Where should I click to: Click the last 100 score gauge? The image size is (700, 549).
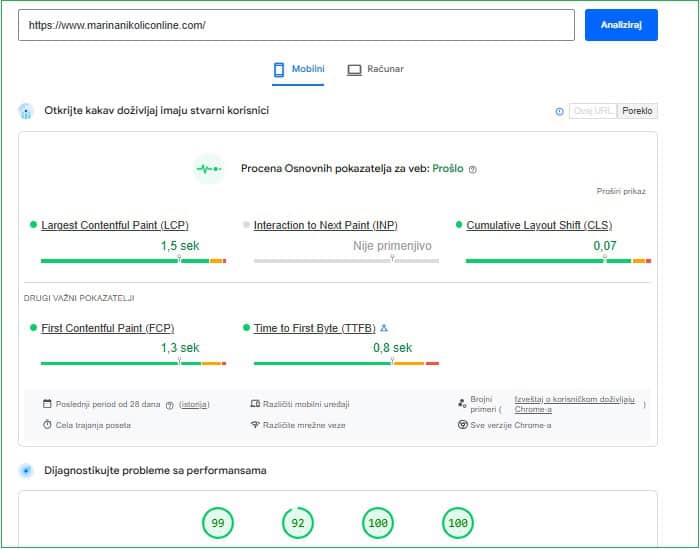[458, 523]
